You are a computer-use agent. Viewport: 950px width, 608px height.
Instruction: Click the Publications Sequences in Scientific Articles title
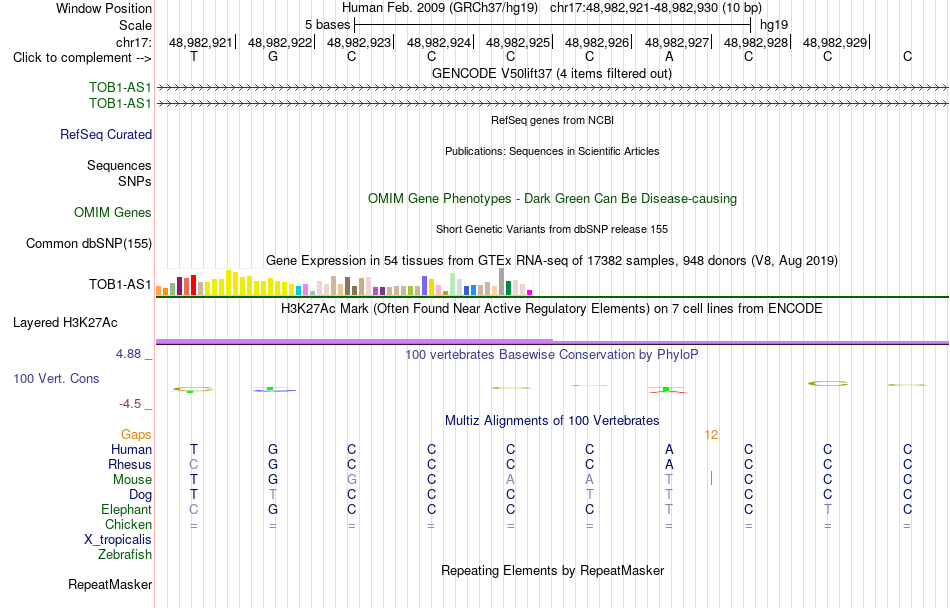click(552, 151)
